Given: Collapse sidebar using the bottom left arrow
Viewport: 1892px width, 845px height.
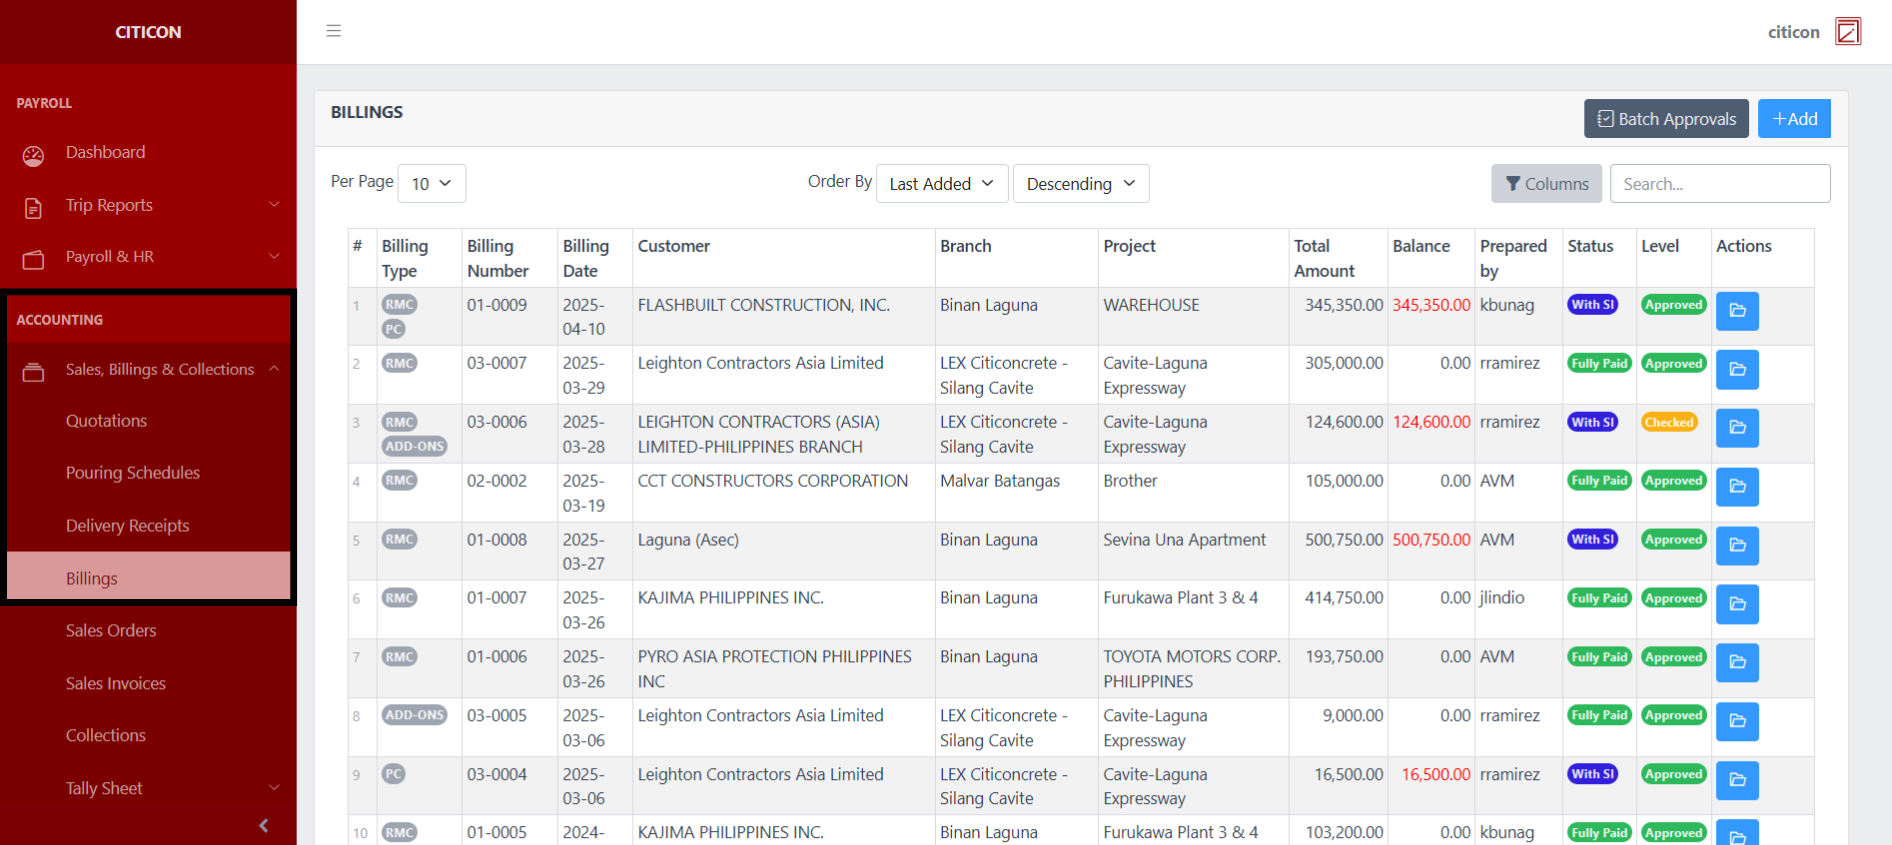Looking at the screenshot, I should (x=264, y=825).
